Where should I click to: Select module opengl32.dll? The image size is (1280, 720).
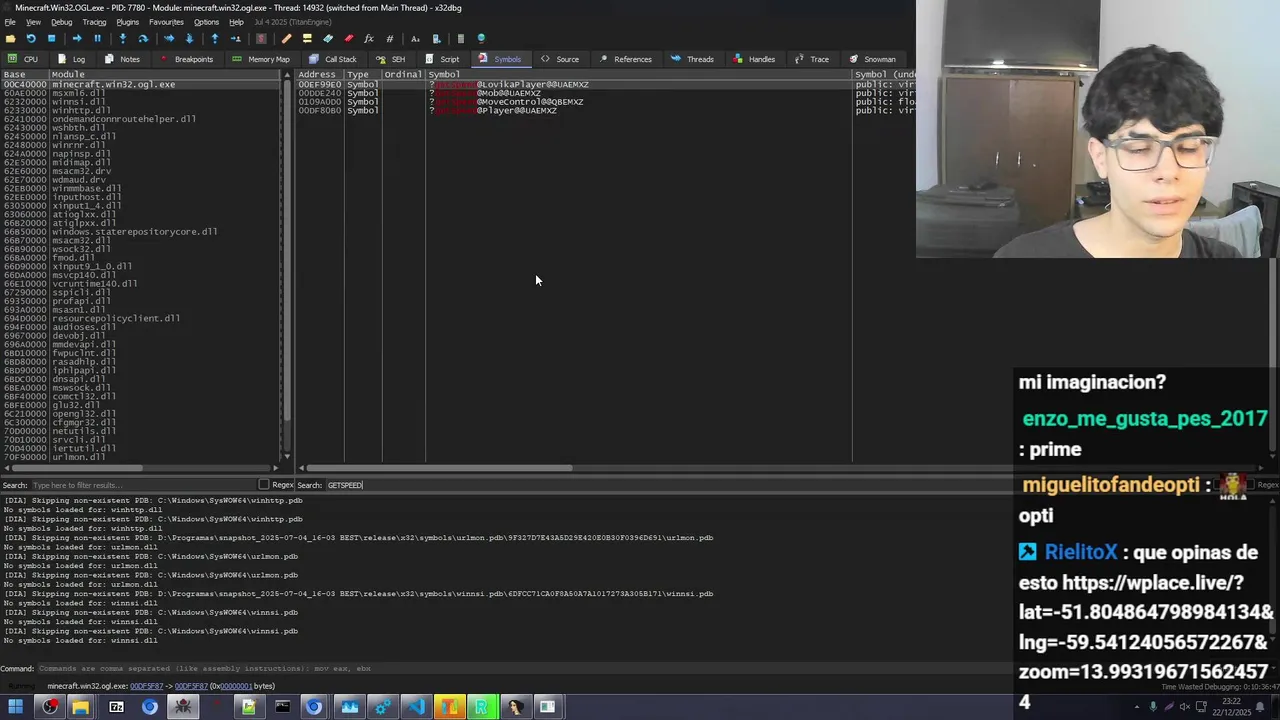140,414
